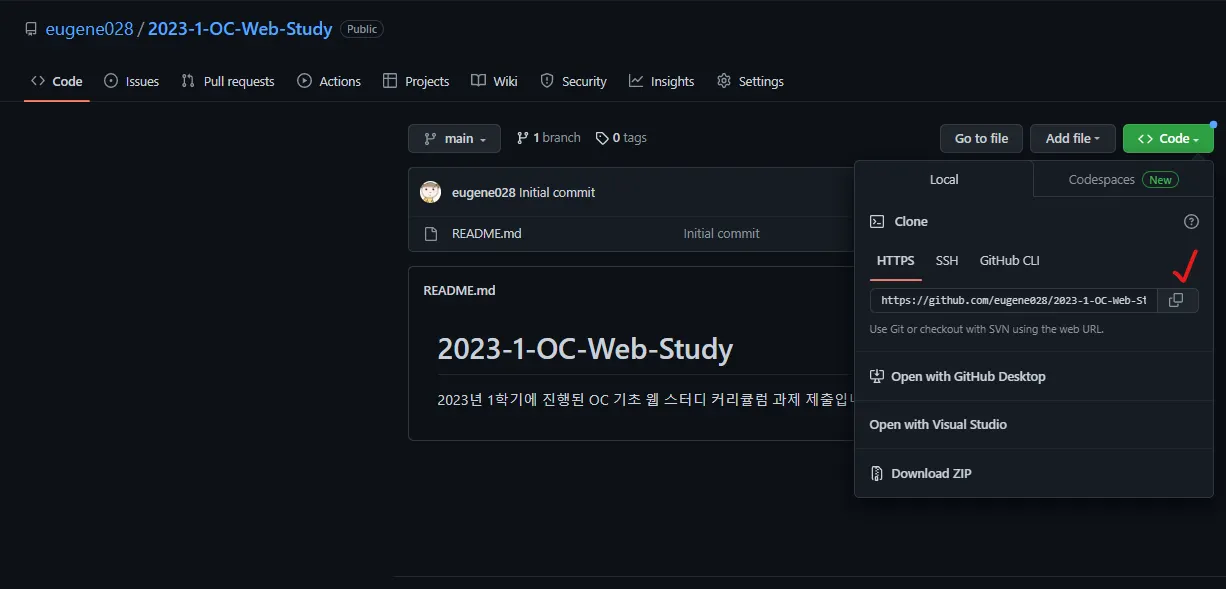The height and width of the screenshot is (589, 1226).
Task: Open eugene028 avatar in commit row
Action: (431, 192)
